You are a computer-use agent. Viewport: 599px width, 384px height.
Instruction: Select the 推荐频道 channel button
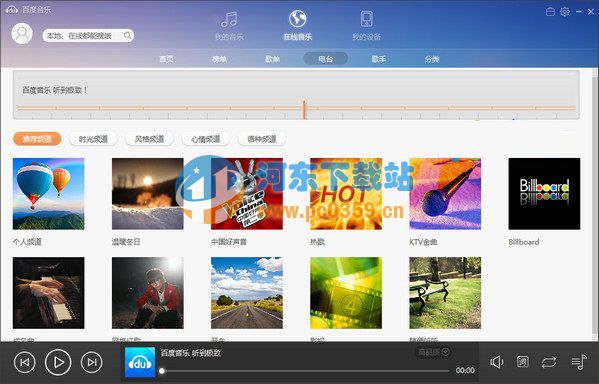pos(37,139)
